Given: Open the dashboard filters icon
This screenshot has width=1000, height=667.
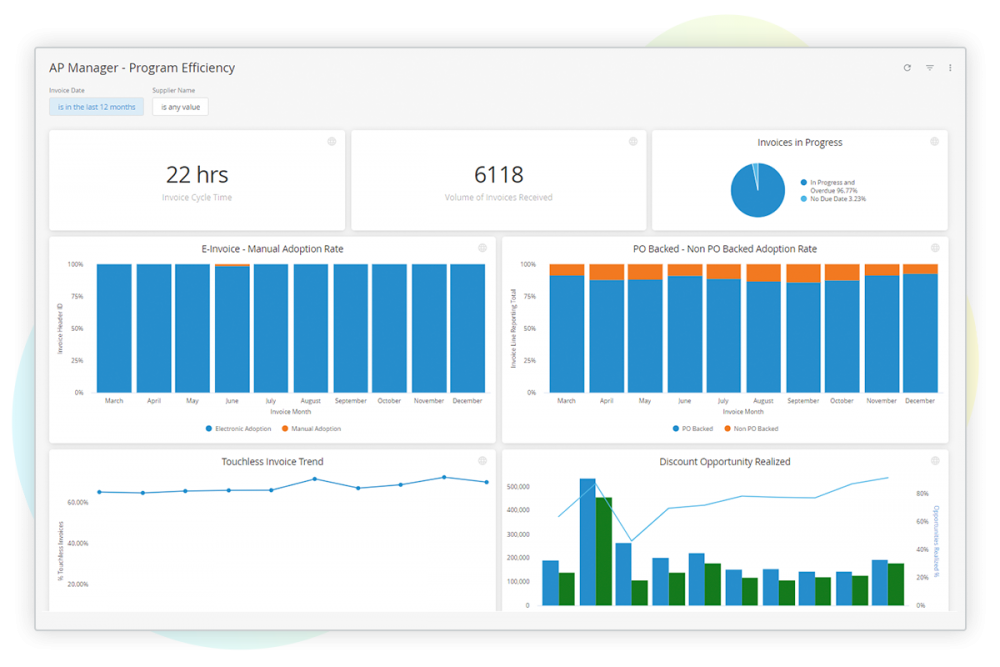Looking at the screenshot, I should point(929,68).
